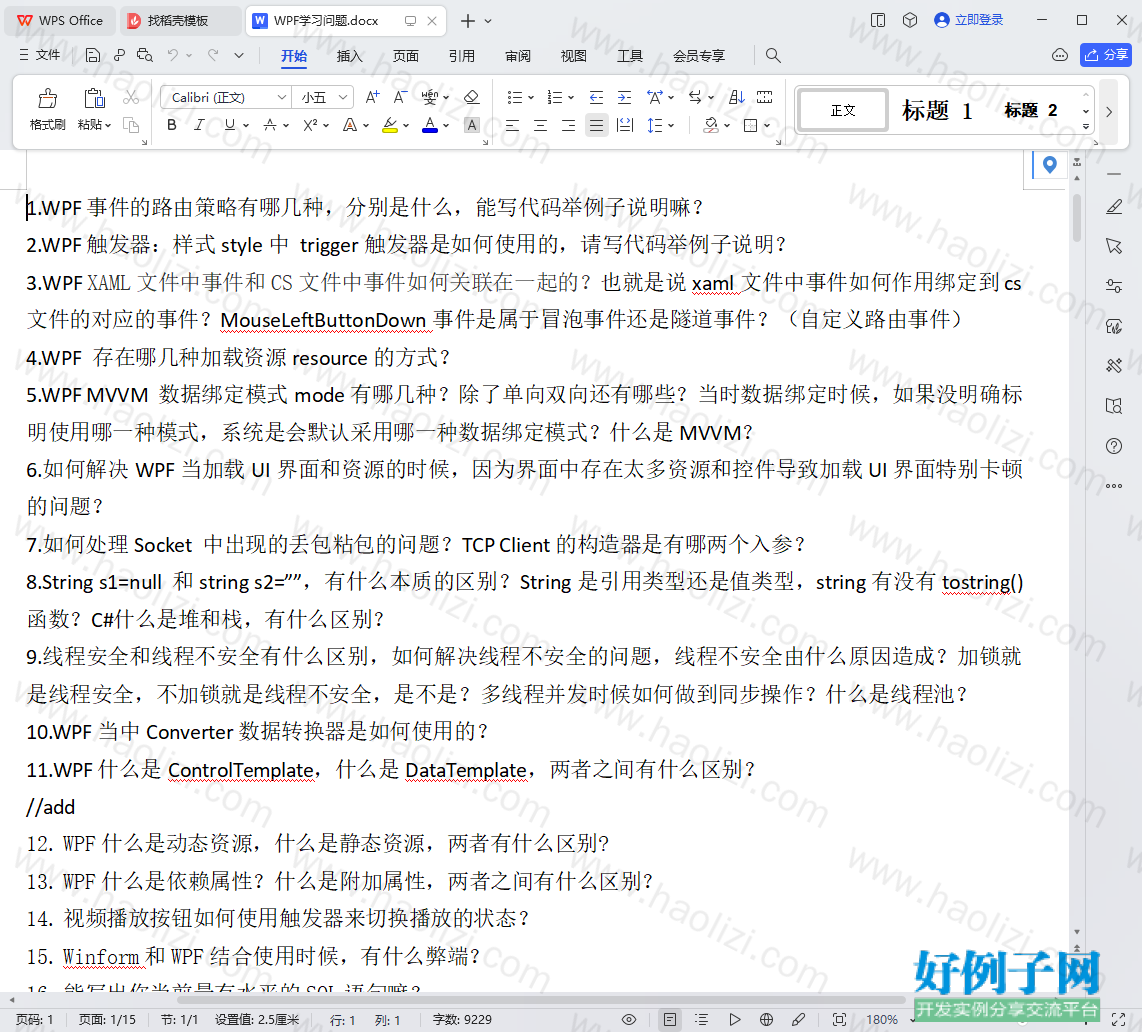Screen dimensions: 1142x1032
Task: Align paragraph to the left
Action: pyautogui.click(x=513, y=125)
